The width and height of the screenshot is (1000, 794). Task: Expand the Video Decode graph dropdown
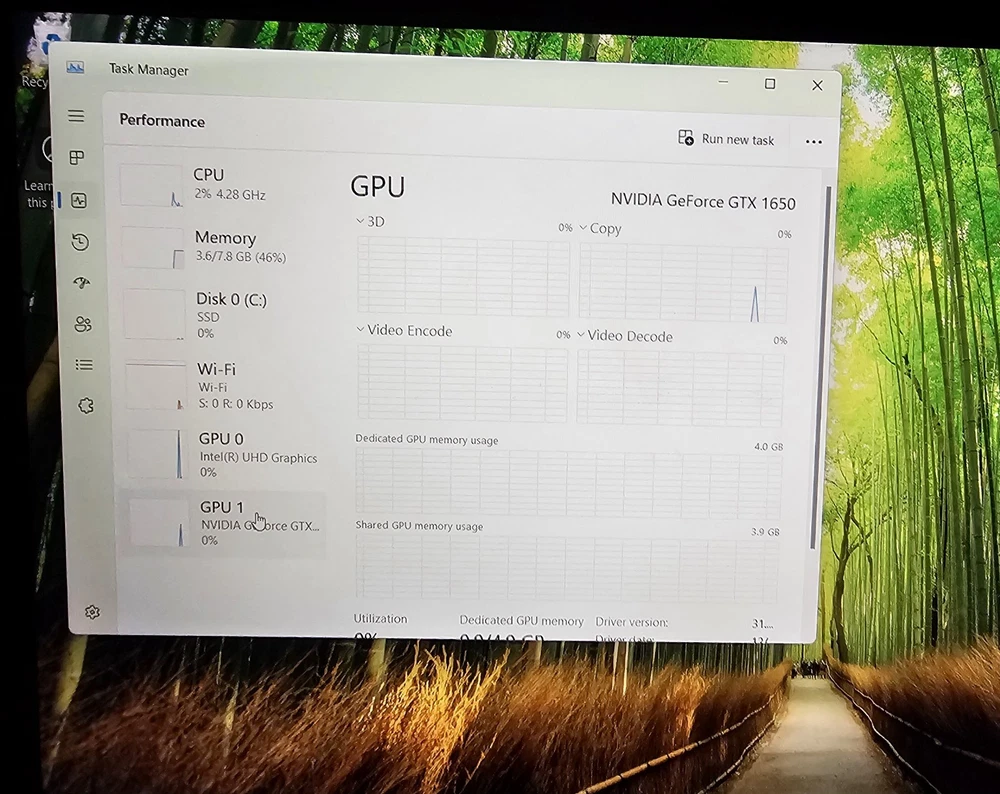click(x=581, y=336)
